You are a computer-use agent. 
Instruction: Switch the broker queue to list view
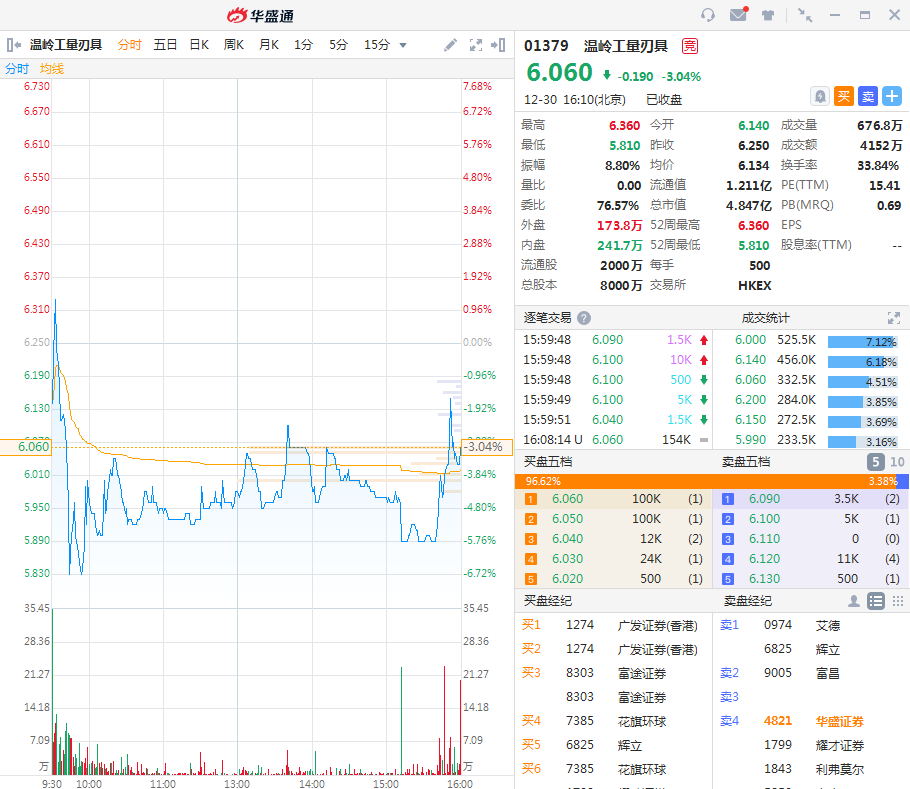(x=876, y=601)
